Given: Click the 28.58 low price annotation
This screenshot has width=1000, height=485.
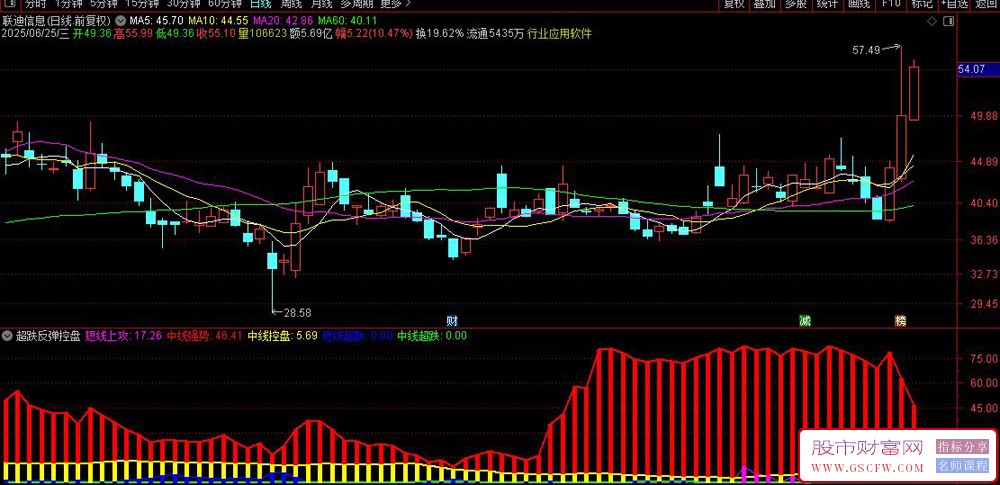Looking at the screenshot, I should (x=298, y=313).
